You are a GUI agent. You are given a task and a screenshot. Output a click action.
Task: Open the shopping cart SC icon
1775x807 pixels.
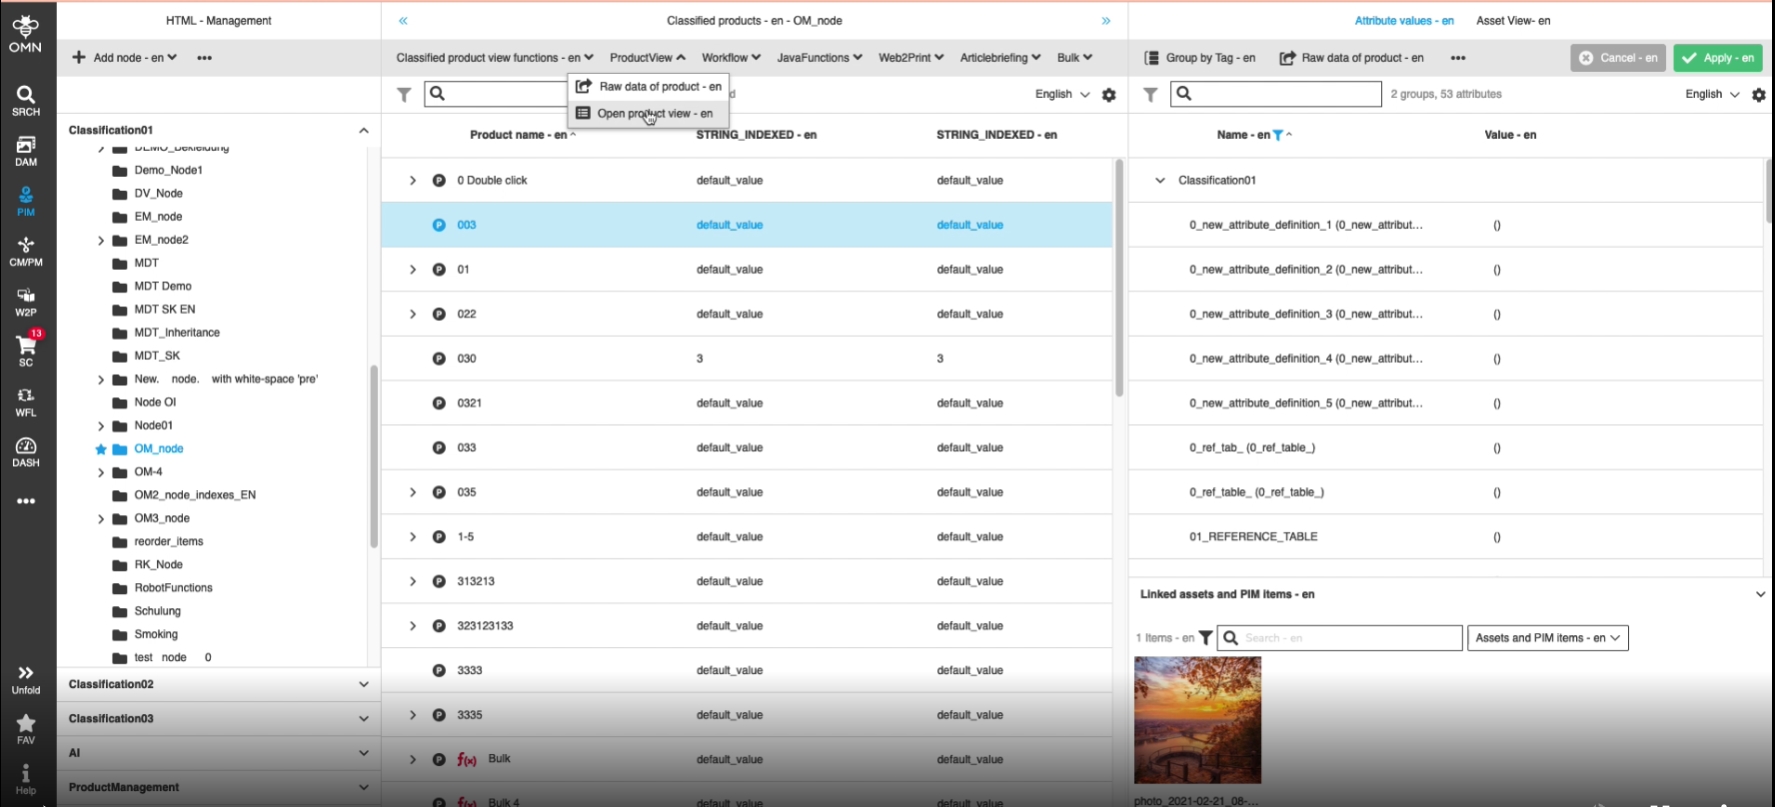click(26, 350)
